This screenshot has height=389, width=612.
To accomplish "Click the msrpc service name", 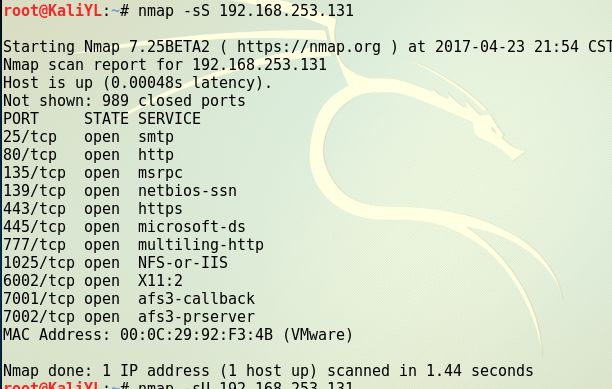I will 160,173.
